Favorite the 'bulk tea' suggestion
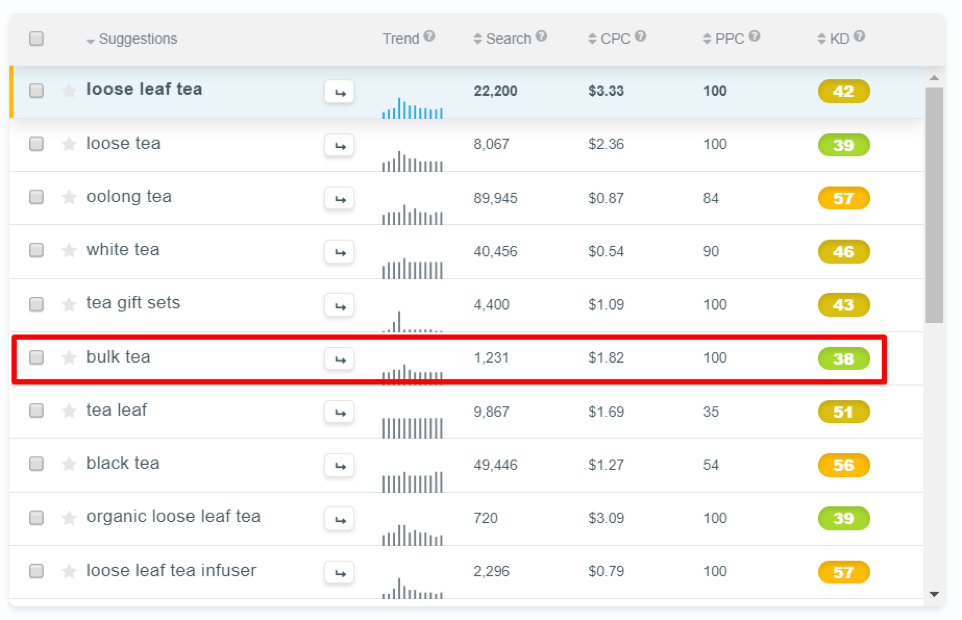The width and height of the screenshot is (962, 620). tap(69, 358)
